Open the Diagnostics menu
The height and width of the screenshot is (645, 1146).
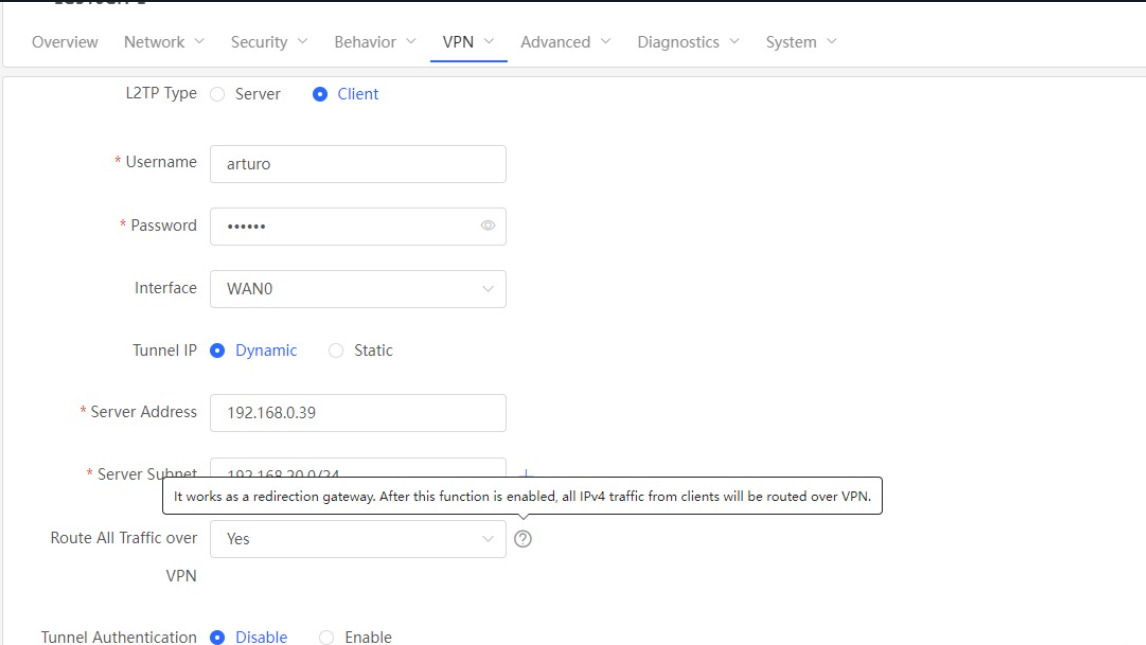click(688, 42)
